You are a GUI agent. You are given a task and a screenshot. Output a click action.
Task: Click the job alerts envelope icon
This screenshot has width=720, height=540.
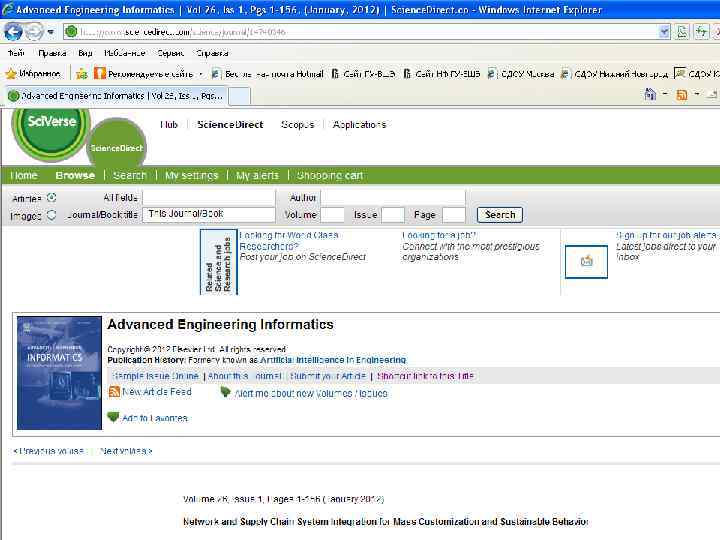pyautogui.click(x=586, y=262)
